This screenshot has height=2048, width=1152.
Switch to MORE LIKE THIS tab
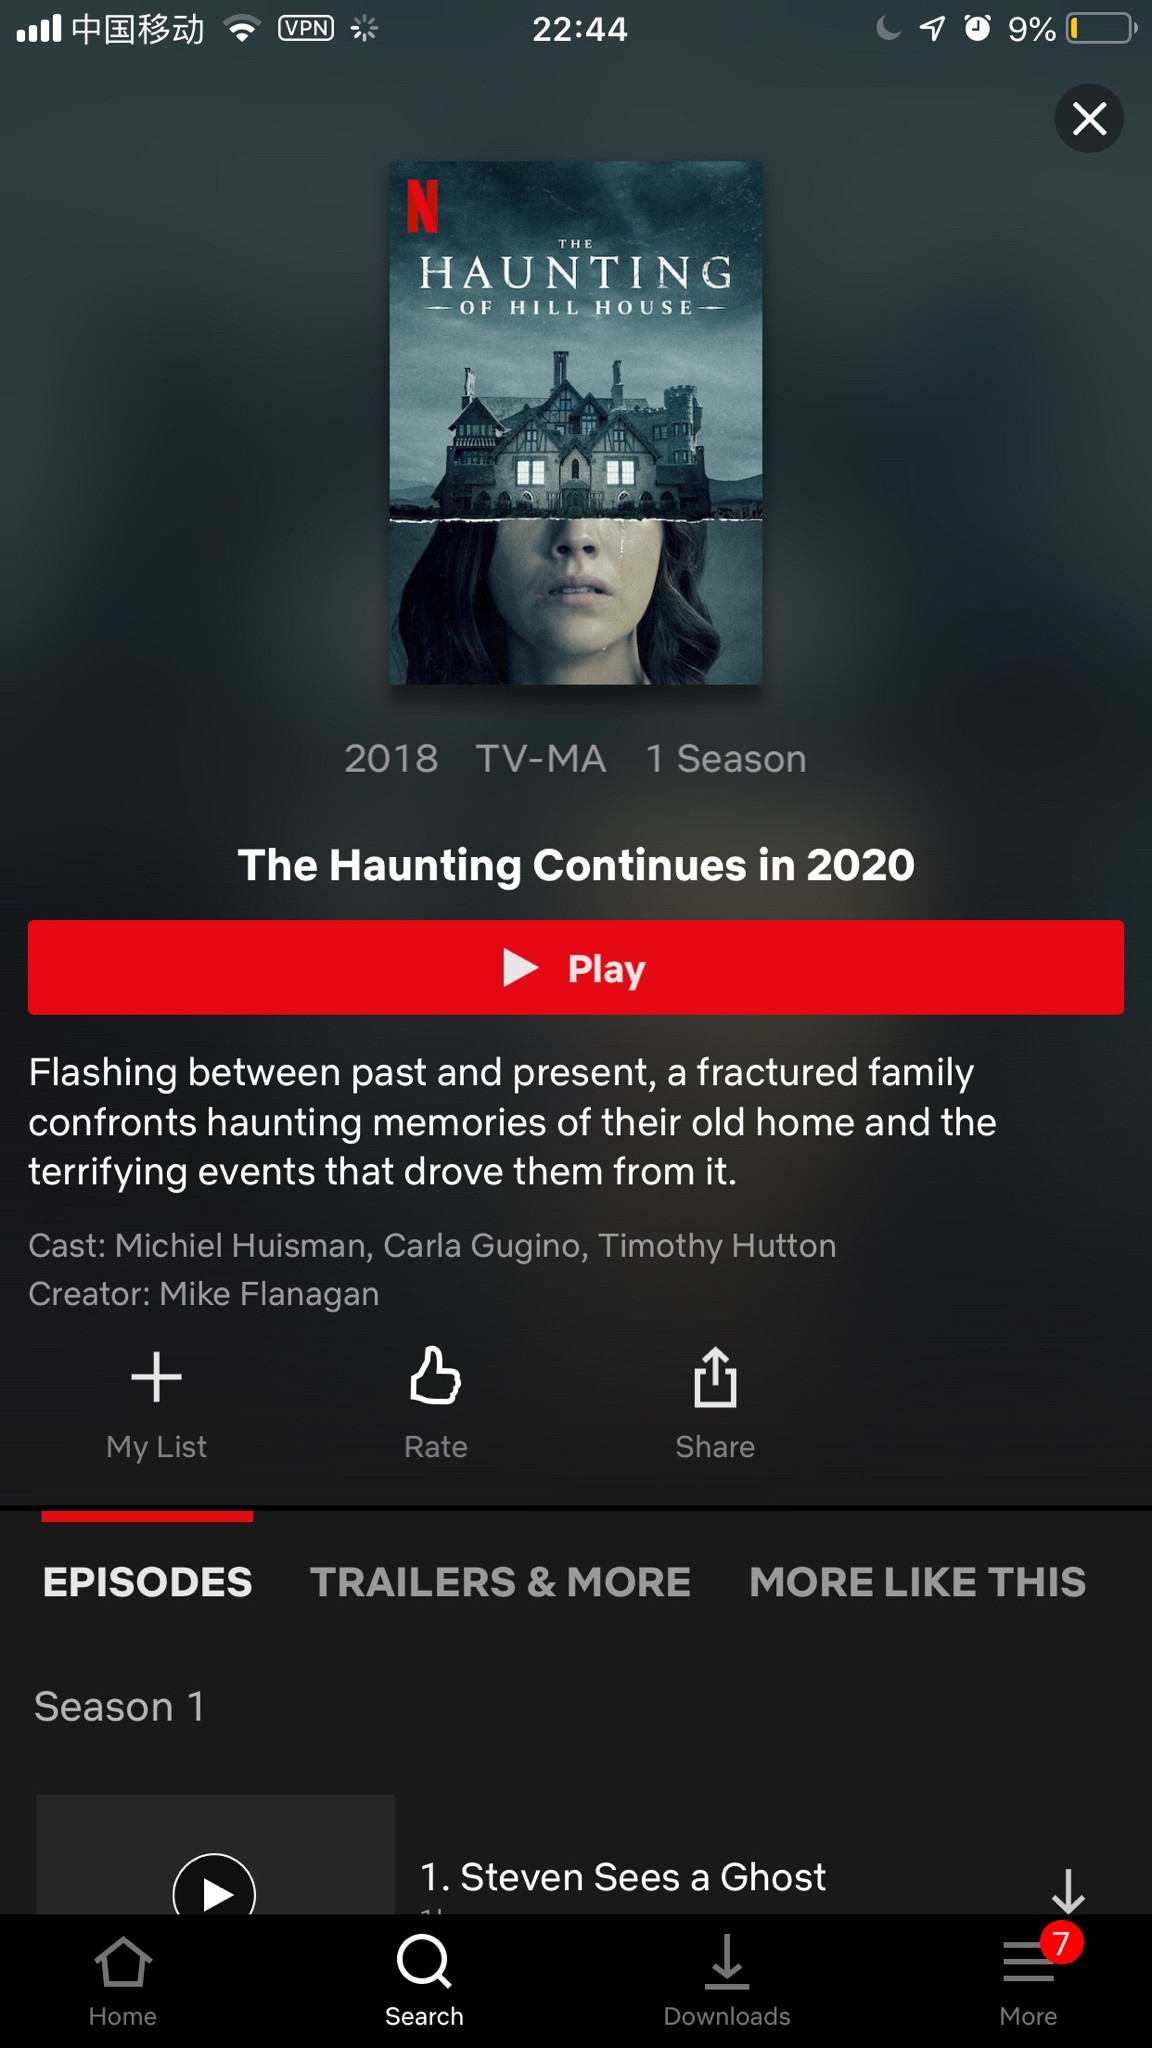pyautogui.click(x=917, y=1582)
